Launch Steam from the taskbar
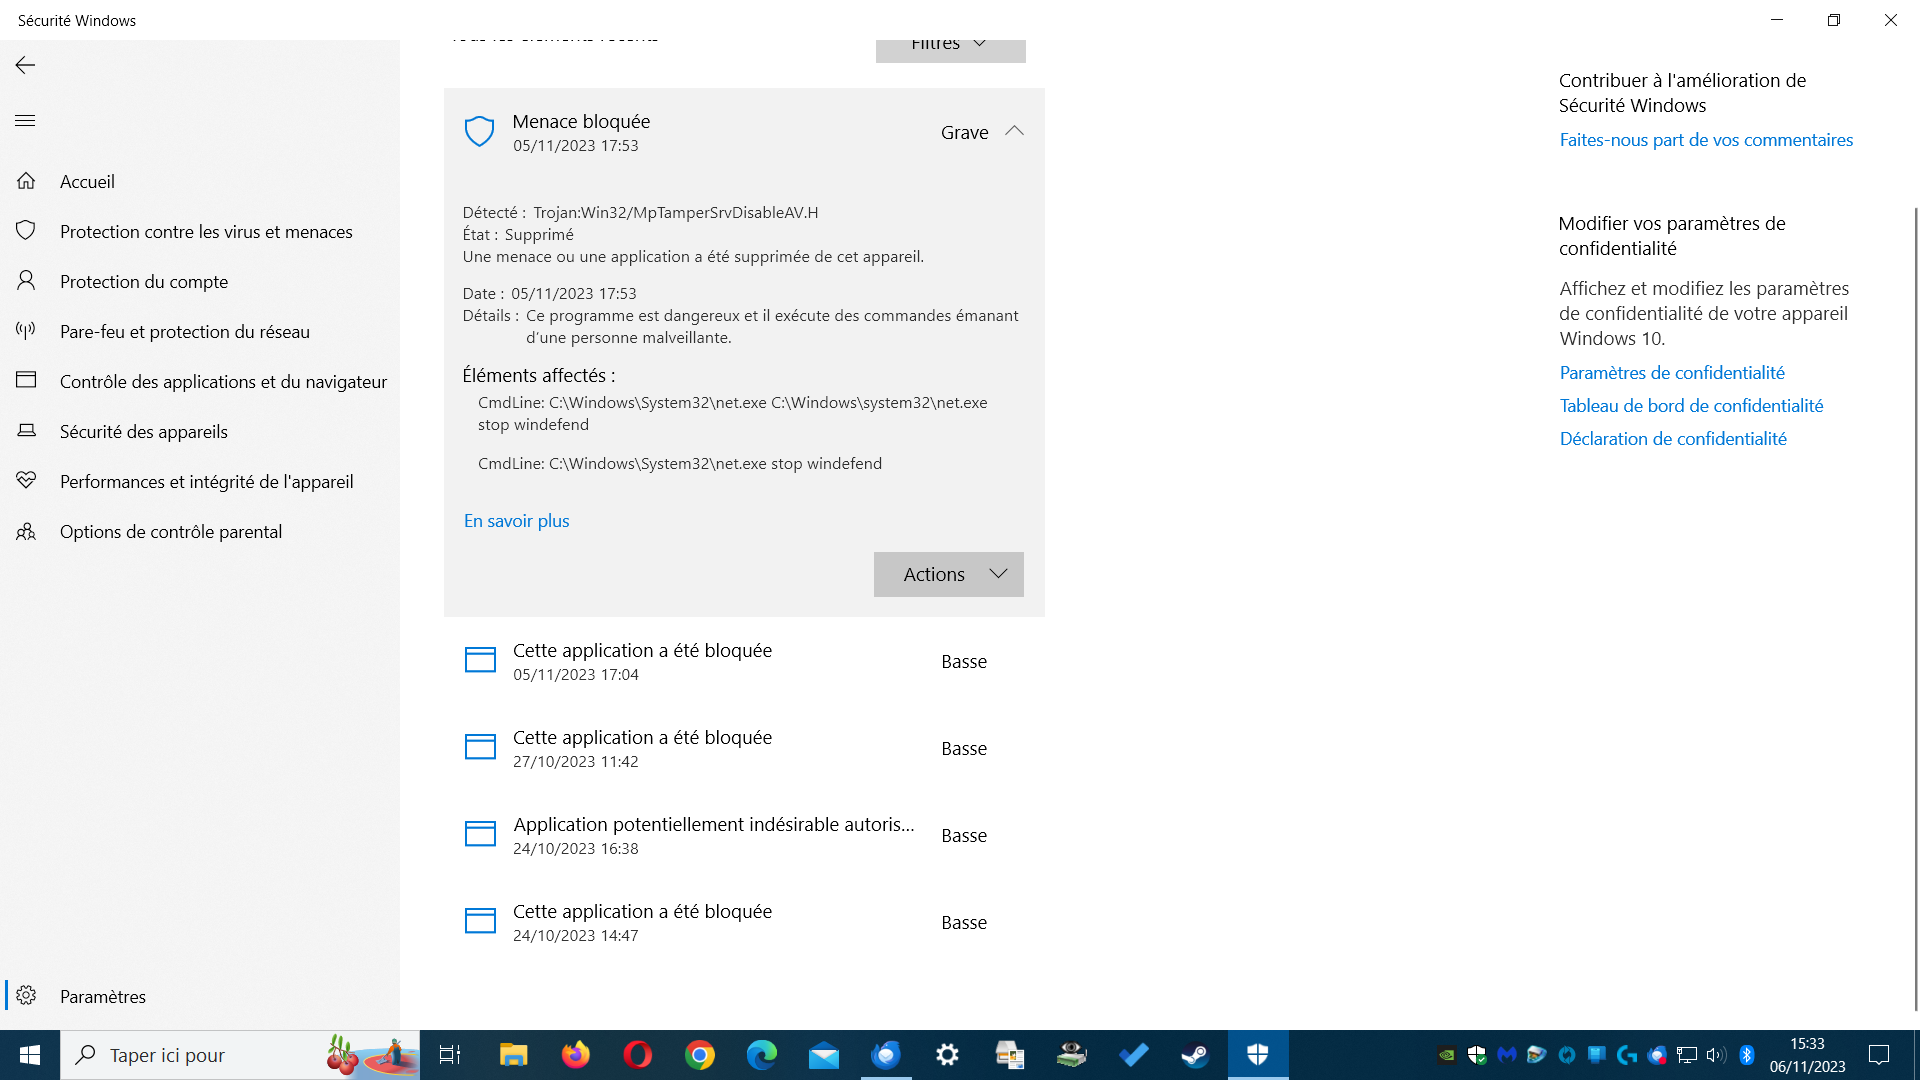Viewport: 1920px width, 1080px height. (x=1195, y=1055)
